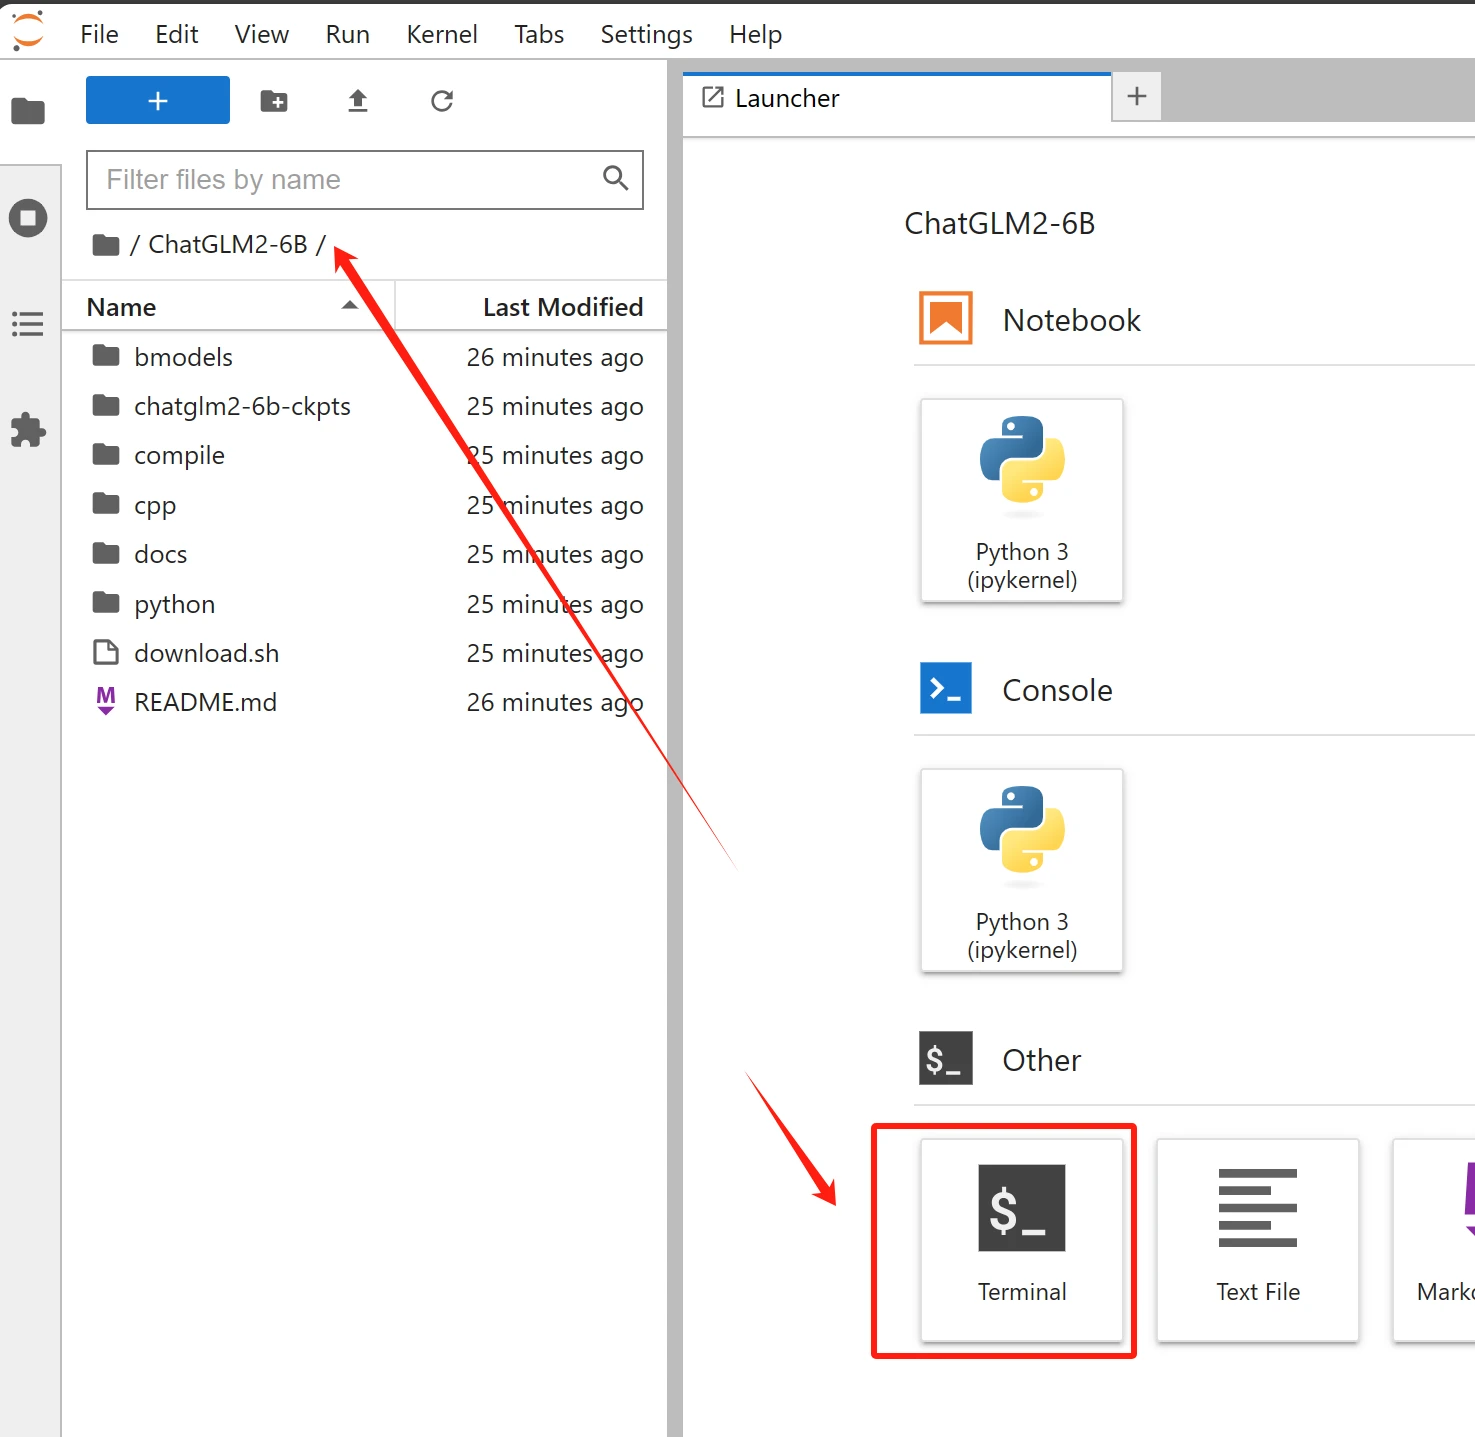This screenshot has width=1475, height=1437.
Task: Open the File Browser sidebar icon
Action: point(28,111)
